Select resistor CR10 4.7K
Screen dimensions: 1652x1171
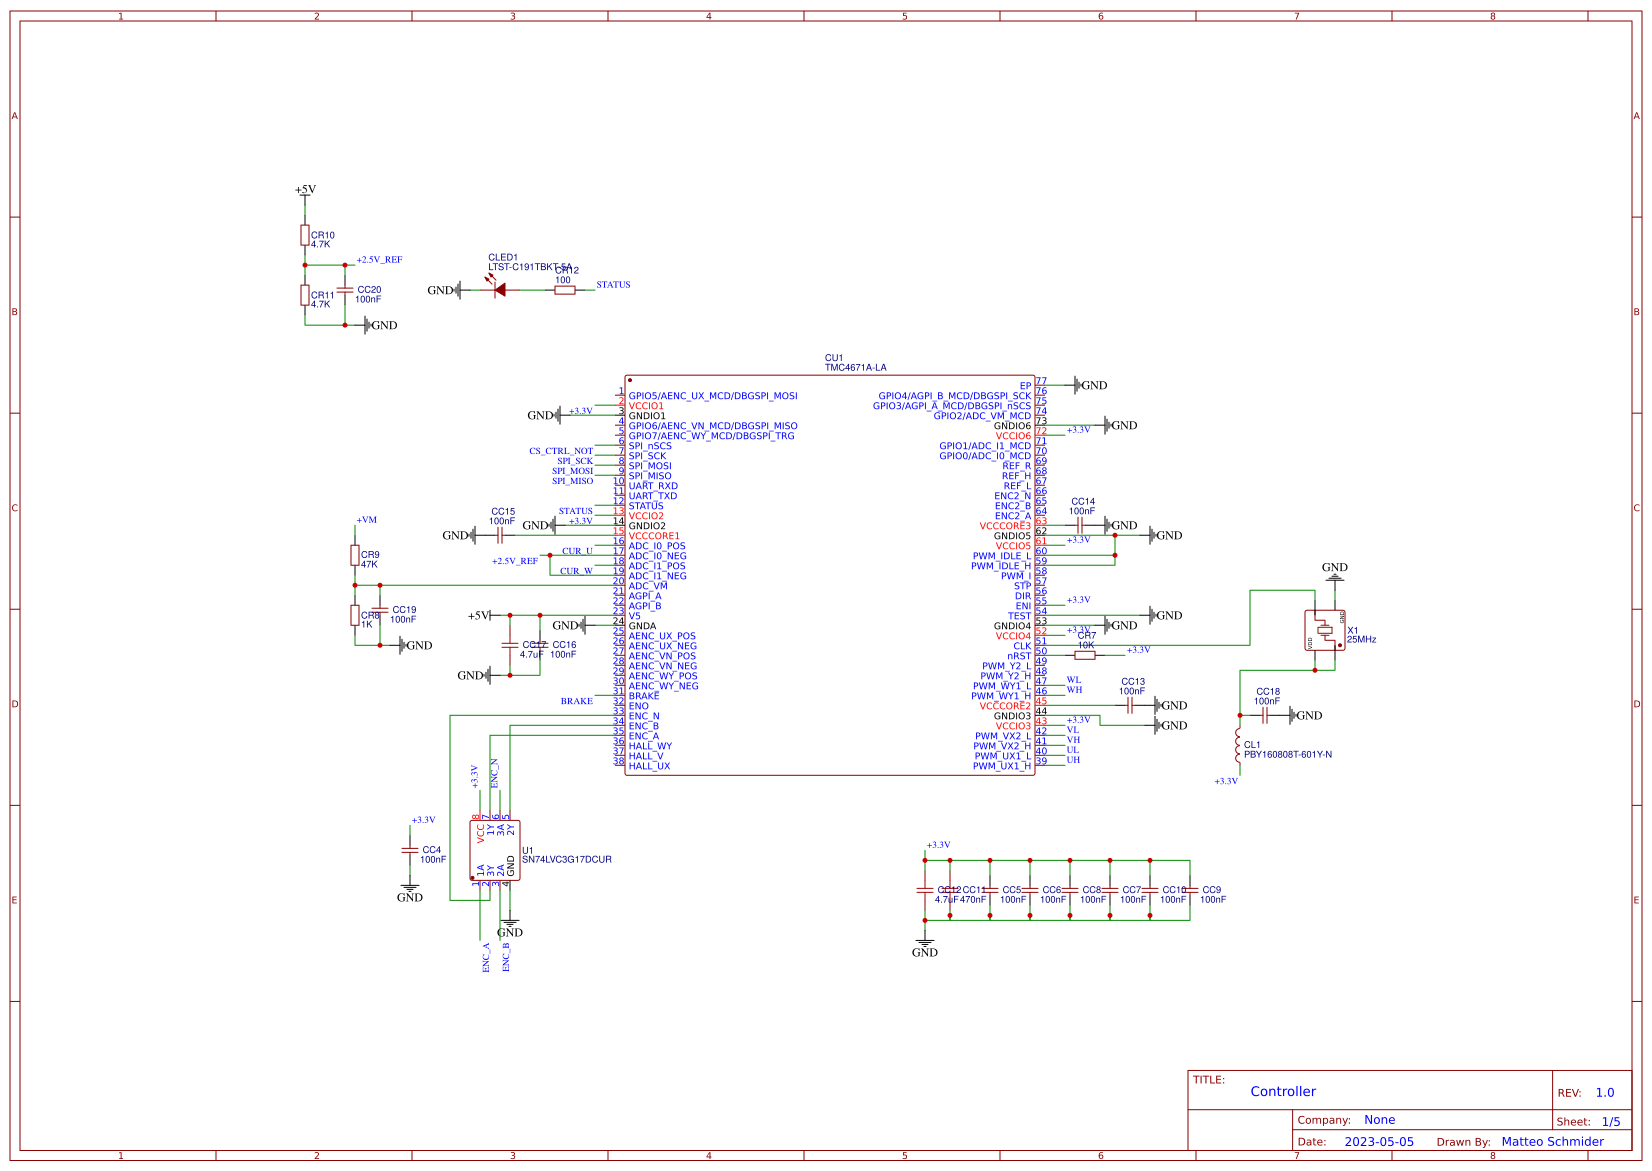tap(305, 233)
